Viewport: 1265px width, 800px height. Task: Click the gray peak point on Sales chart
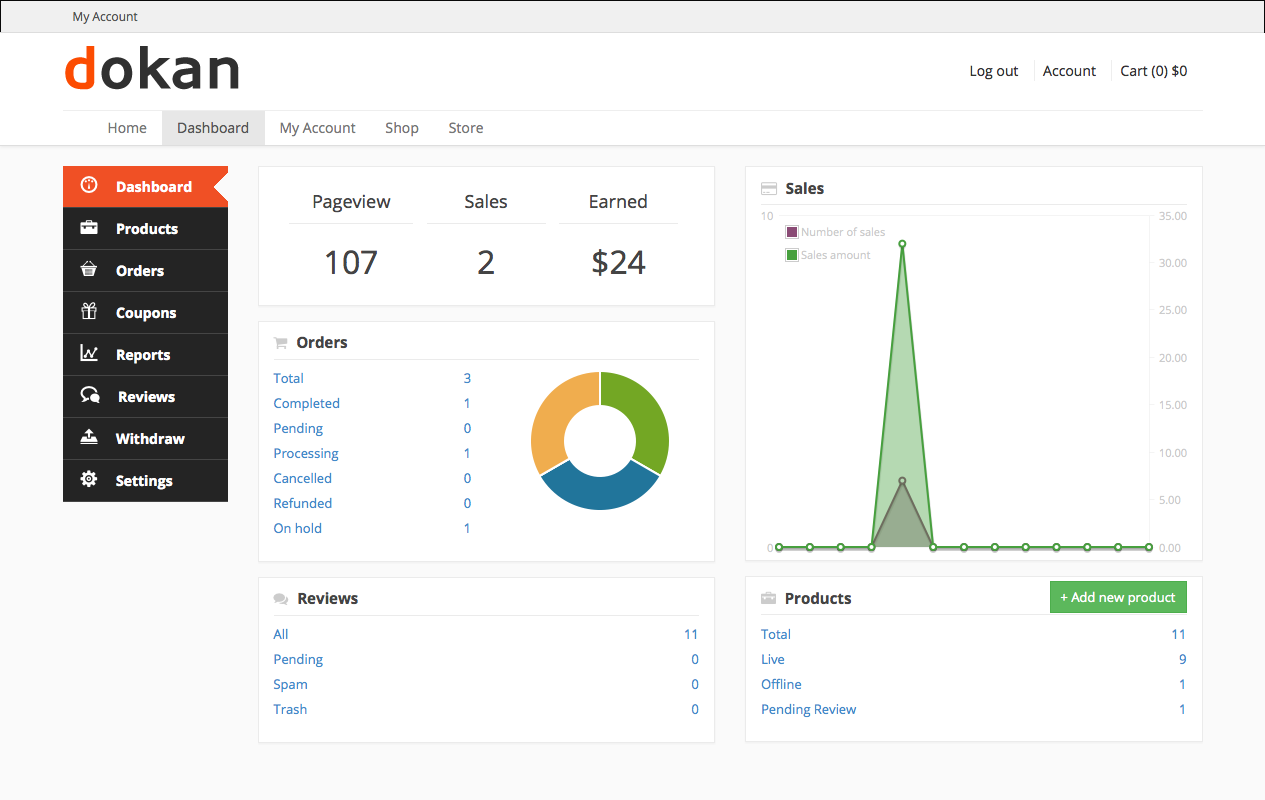tap(902, 481)
